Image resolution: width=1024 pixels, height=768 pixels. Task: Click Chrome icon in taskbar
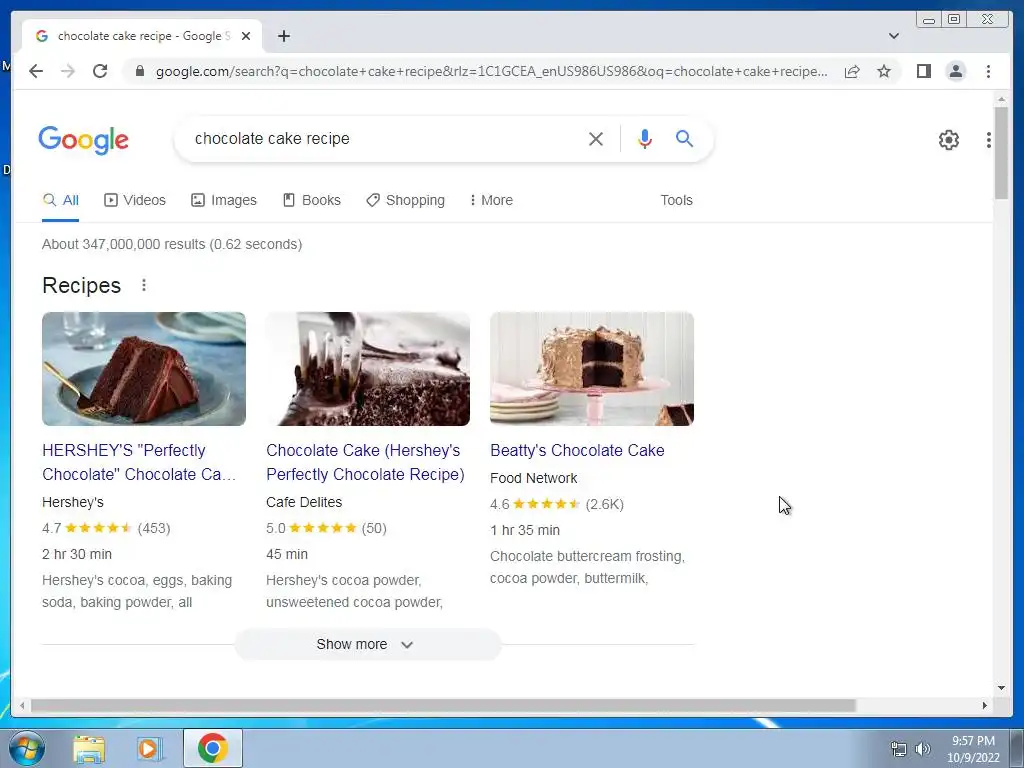coord(213,748)
